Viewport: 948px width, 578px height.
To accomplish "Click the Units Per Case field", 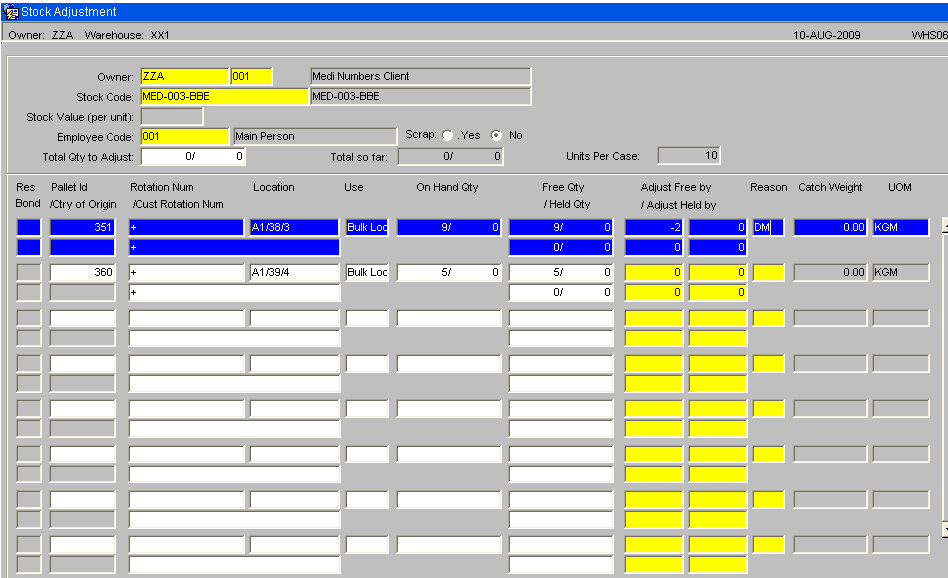I will [689, 155].
